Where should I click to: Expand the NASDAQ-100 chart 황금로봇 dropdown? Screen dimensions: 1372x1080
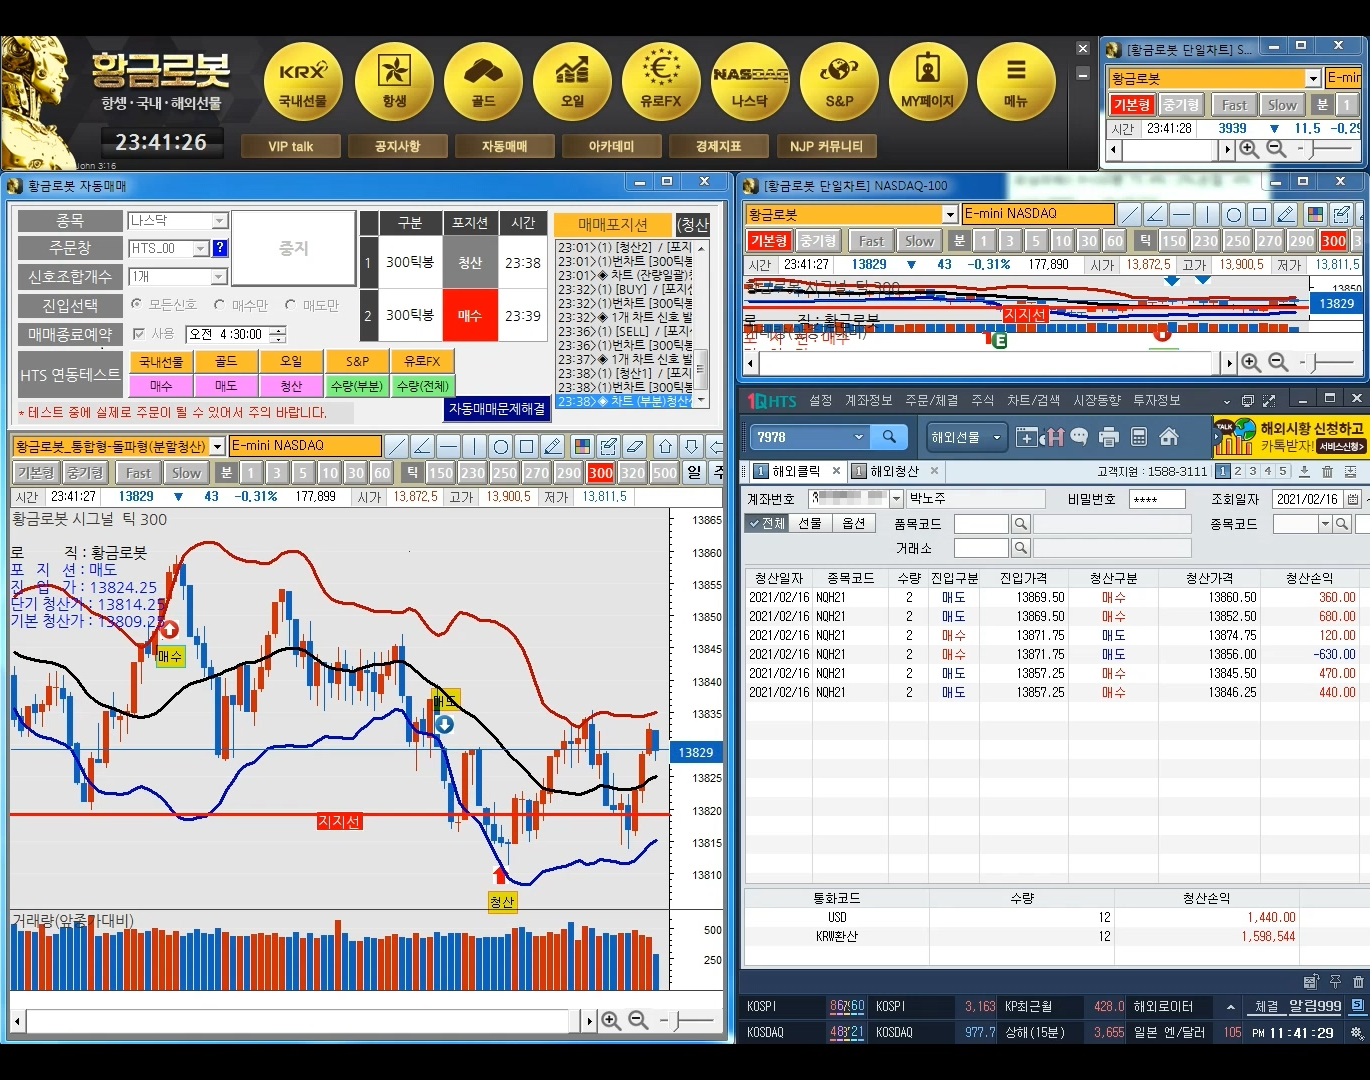point(950,214)
